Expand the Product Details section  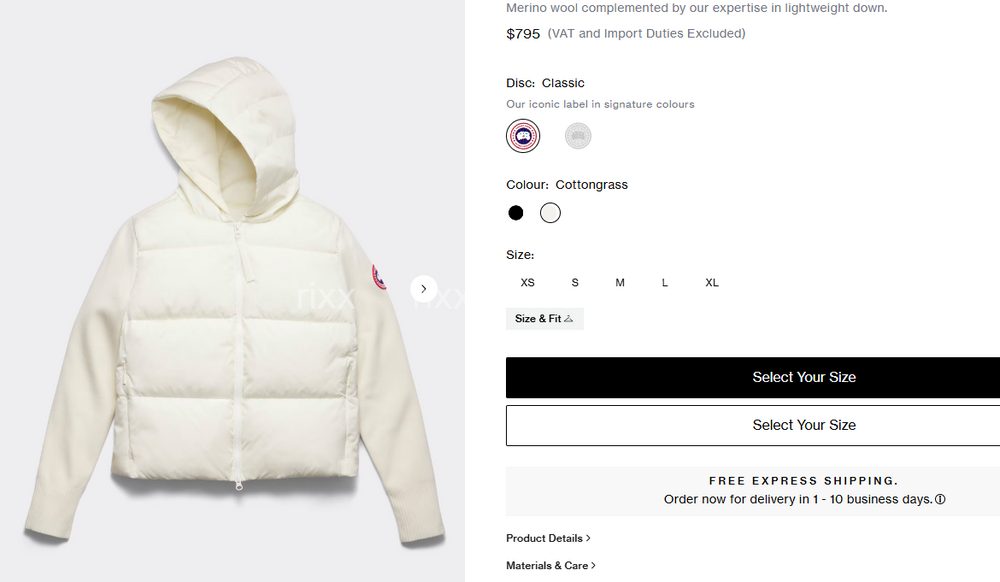click(548, 538)
